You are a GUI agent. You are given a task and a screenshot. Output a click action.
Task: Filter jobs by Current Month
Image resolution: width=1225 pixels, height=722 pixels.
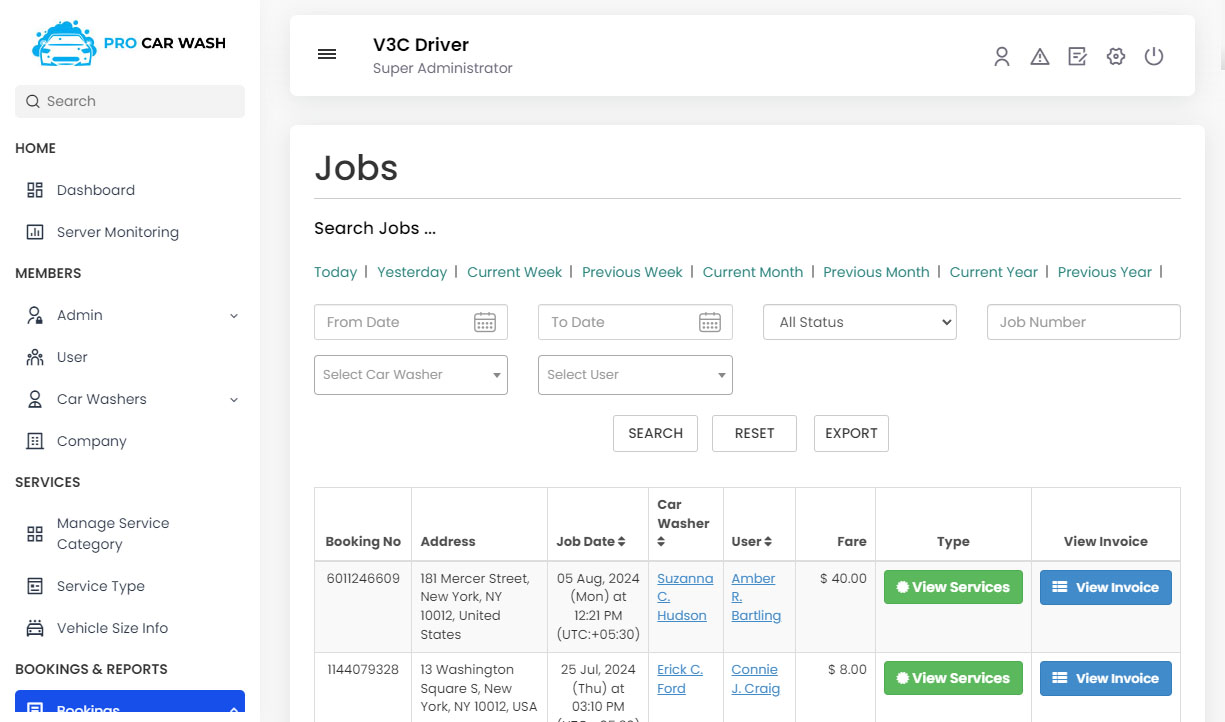tap(753, 272)
